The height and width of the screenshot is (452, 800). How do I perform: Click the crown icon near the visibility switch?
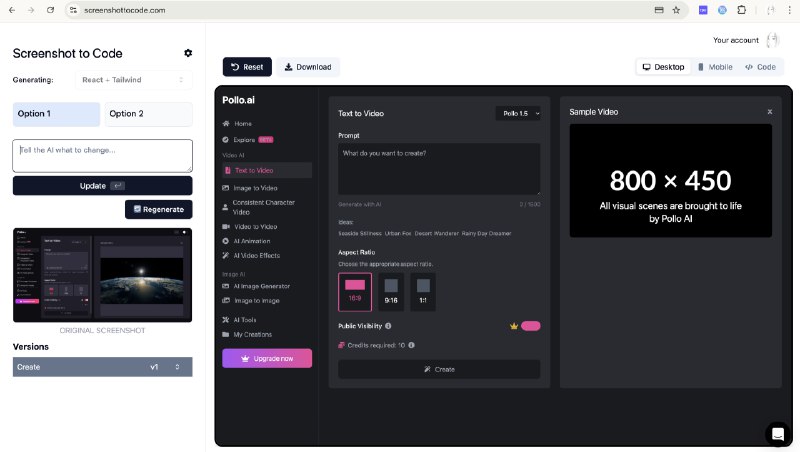514,326
